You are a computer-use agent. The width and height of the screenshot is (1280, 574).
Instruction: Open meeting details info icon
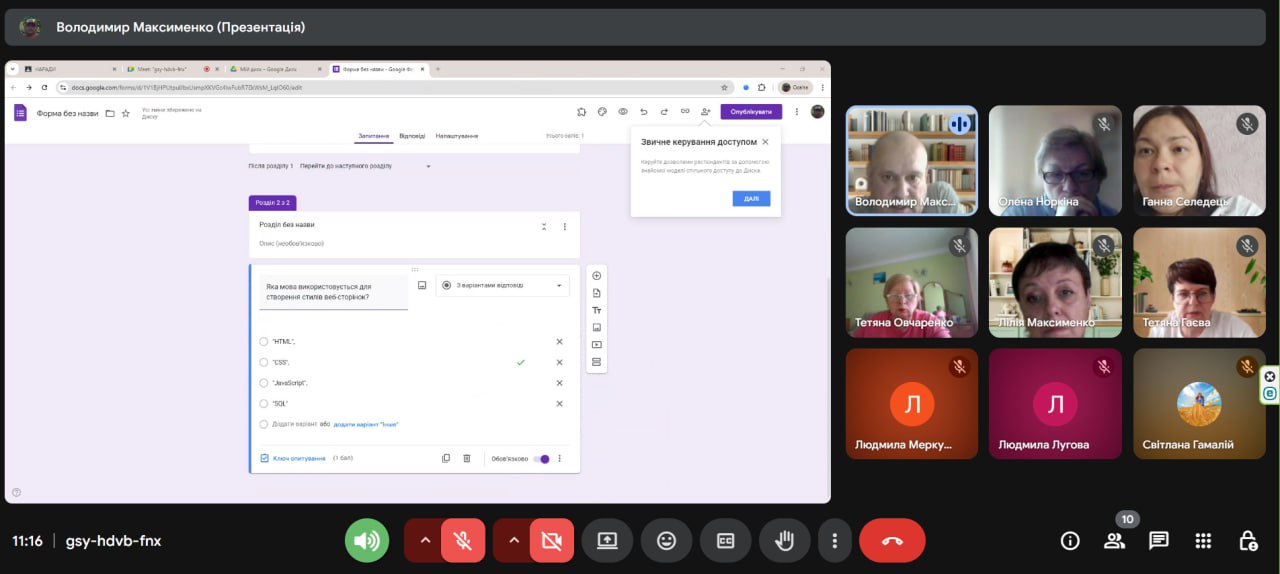[1070, 541]
